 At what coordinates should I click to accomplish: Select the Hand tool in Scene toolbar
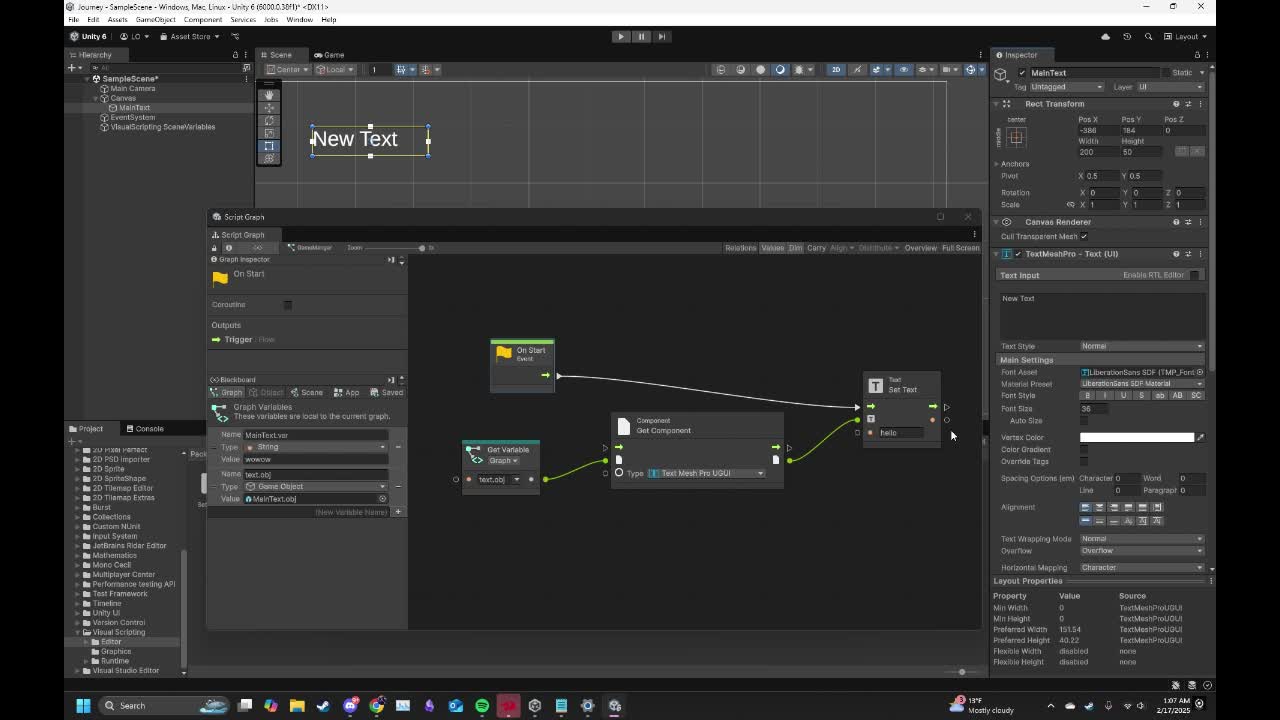pos(268,95)
